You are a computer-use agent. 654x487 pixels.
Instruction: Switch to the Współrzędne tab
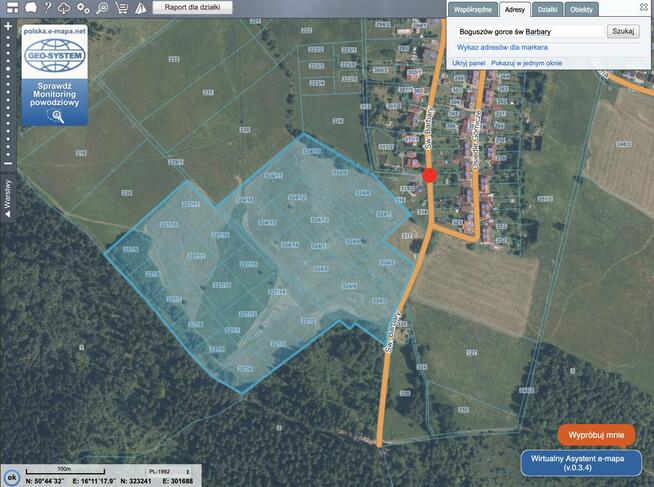click(x=472, y=9)
